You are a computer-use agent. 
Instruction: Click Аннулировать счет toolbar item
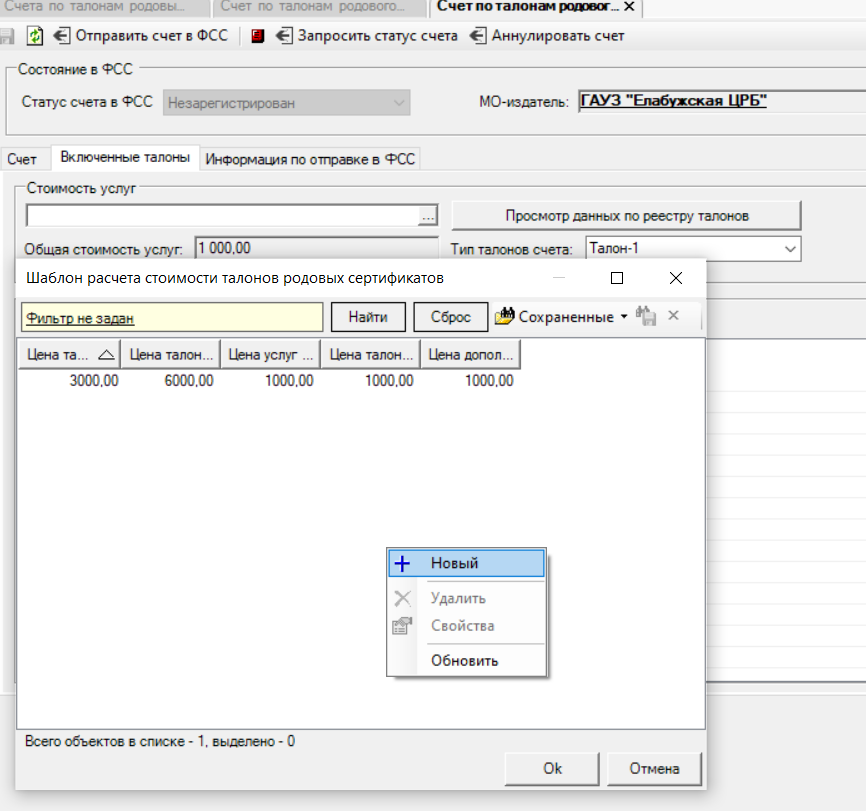point(547,36)
